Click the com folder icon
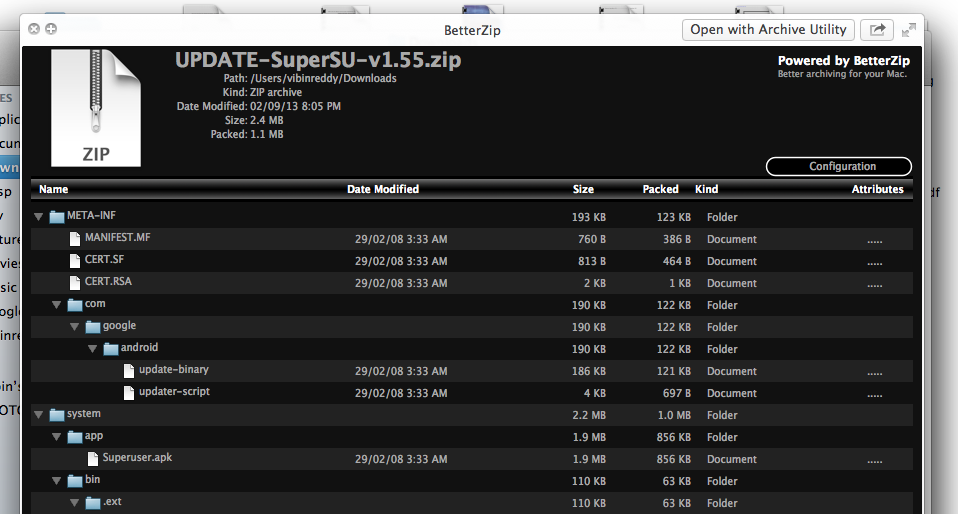This screenshot has width=958, height=514. click(x=75, y=304)
